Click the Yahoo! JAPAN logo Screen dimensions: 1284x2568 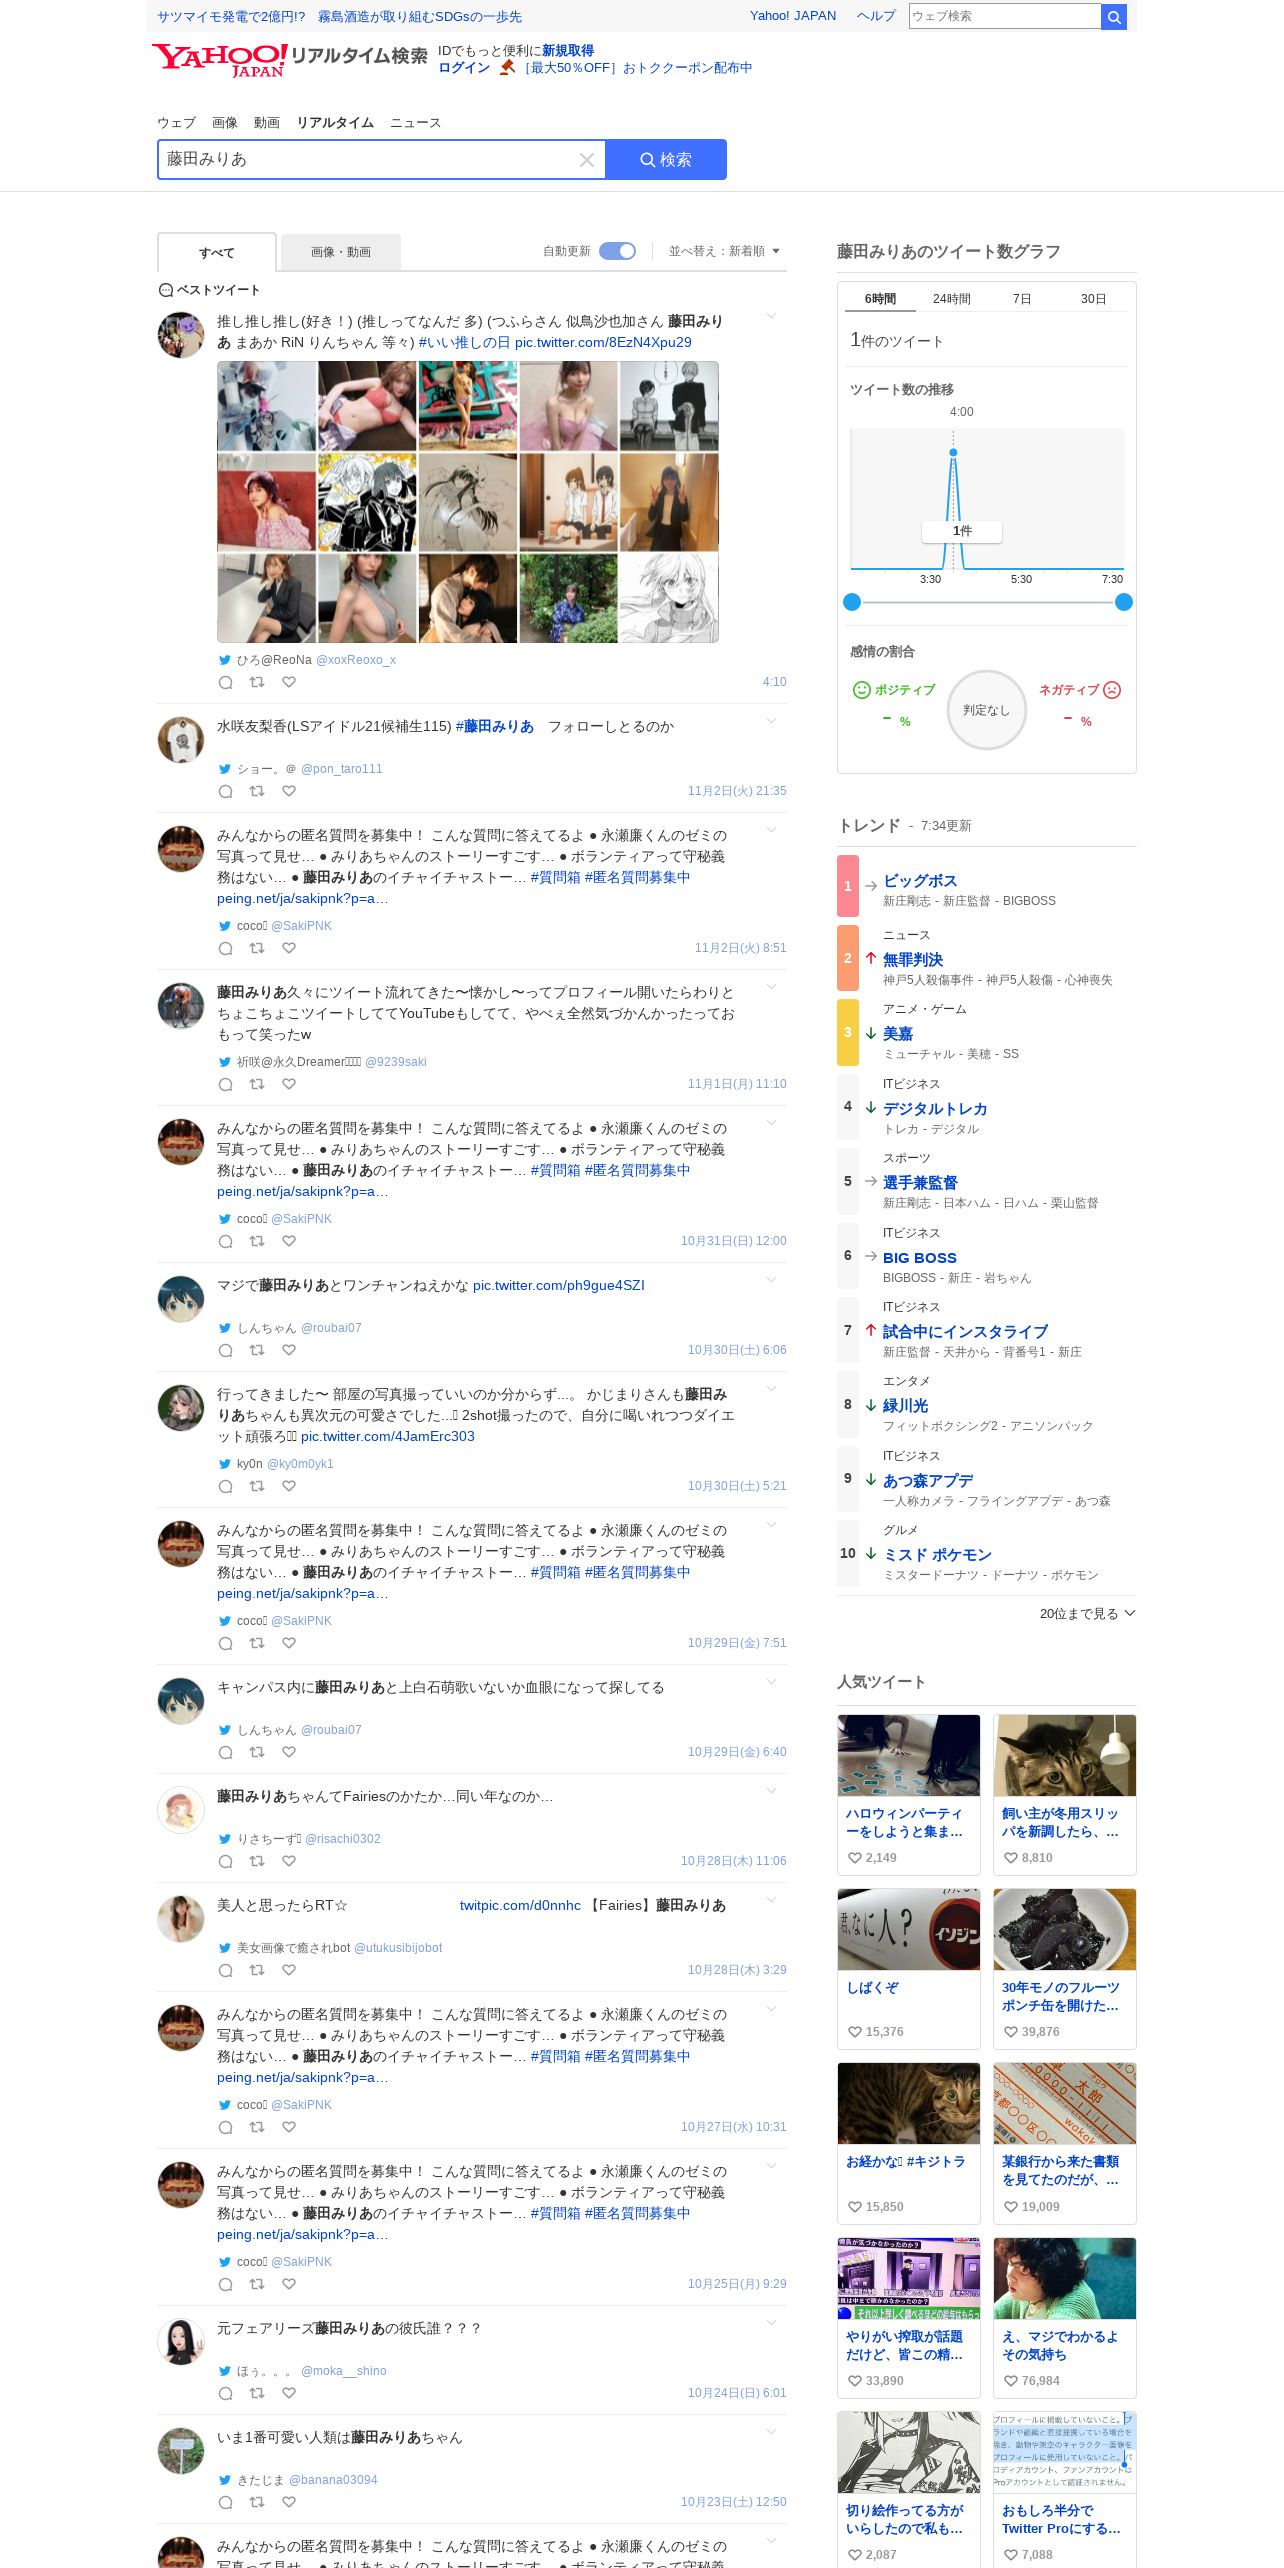click(x=220, y=60)
